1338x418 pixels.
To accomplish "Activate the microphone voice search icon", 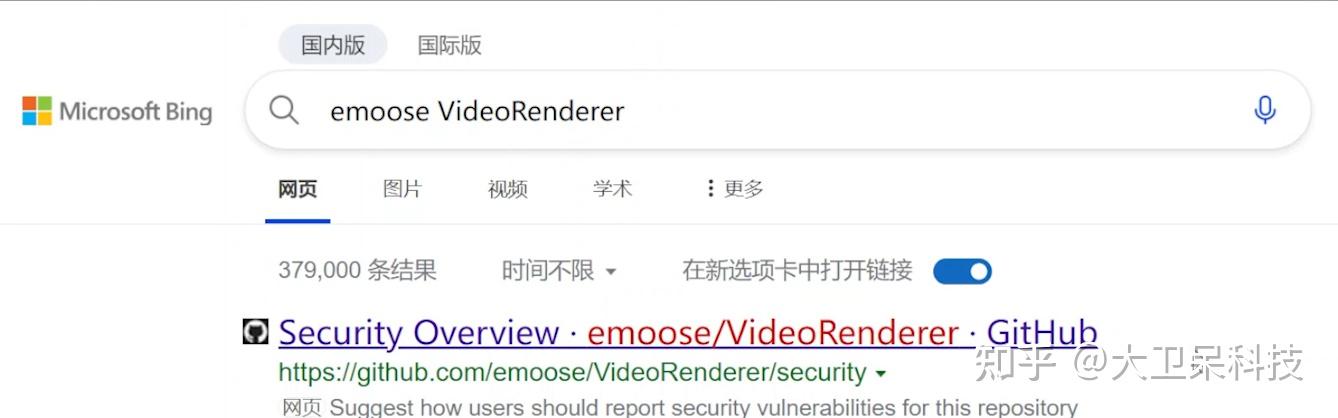I will click(x=1265, y=110).
